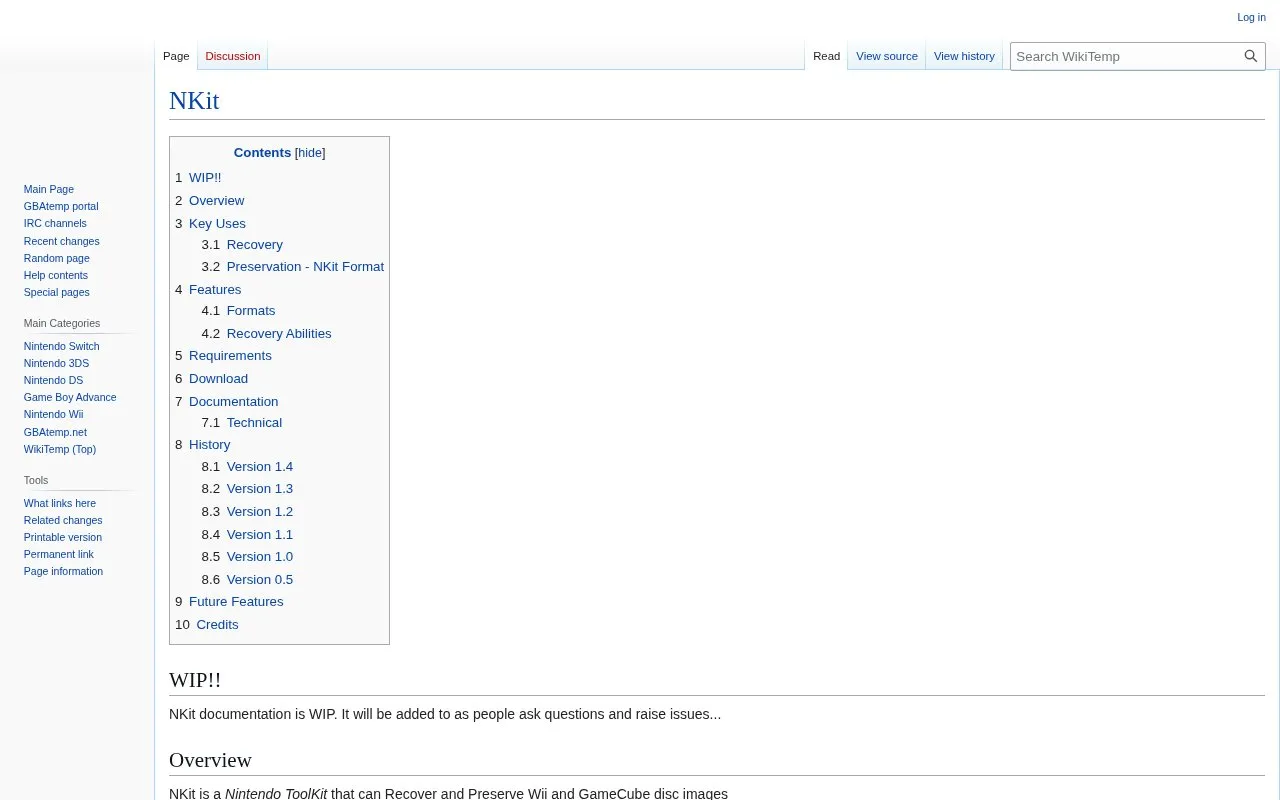
Task: Hide the Contents table
Action: tap(310, 153)
